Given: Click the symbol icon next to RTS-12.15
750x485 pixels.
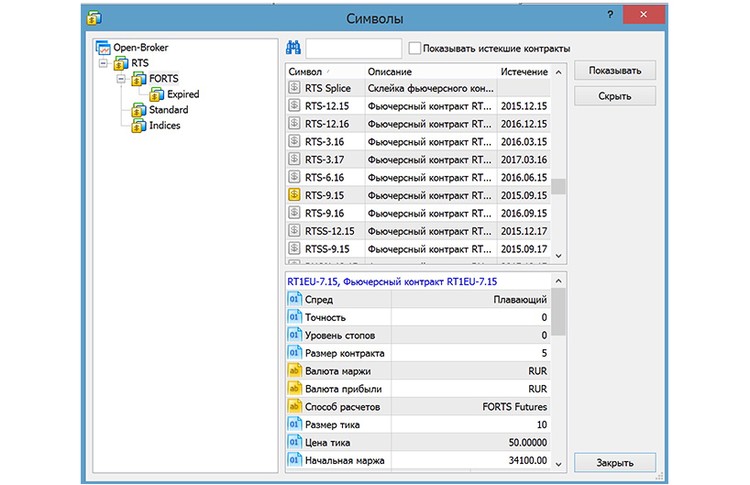Looking at the screenshot, I should click(x=294, y=105).
